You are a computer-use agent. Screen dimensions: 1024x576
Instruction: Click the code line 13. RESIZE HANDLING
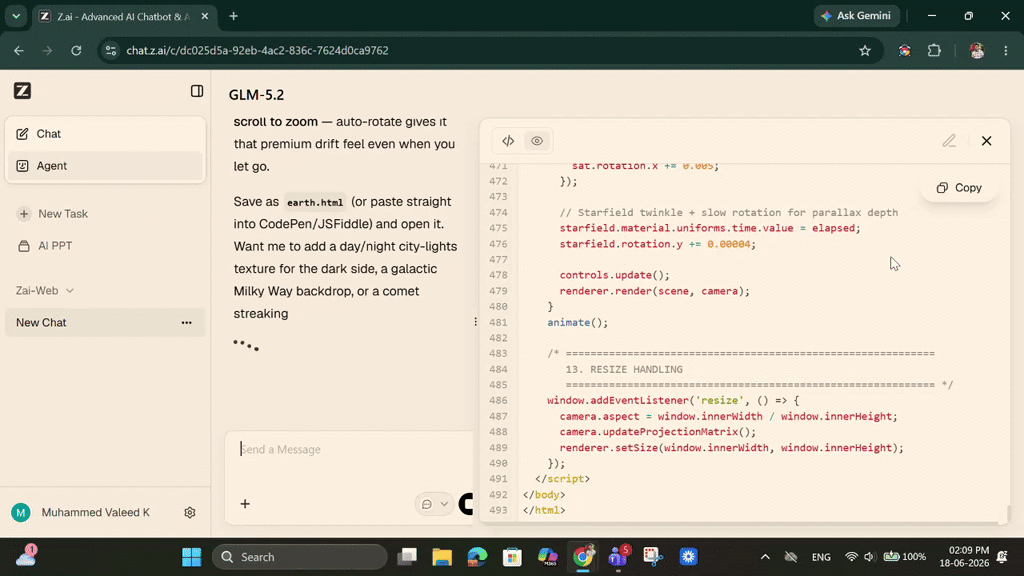[x=624, y=370]
